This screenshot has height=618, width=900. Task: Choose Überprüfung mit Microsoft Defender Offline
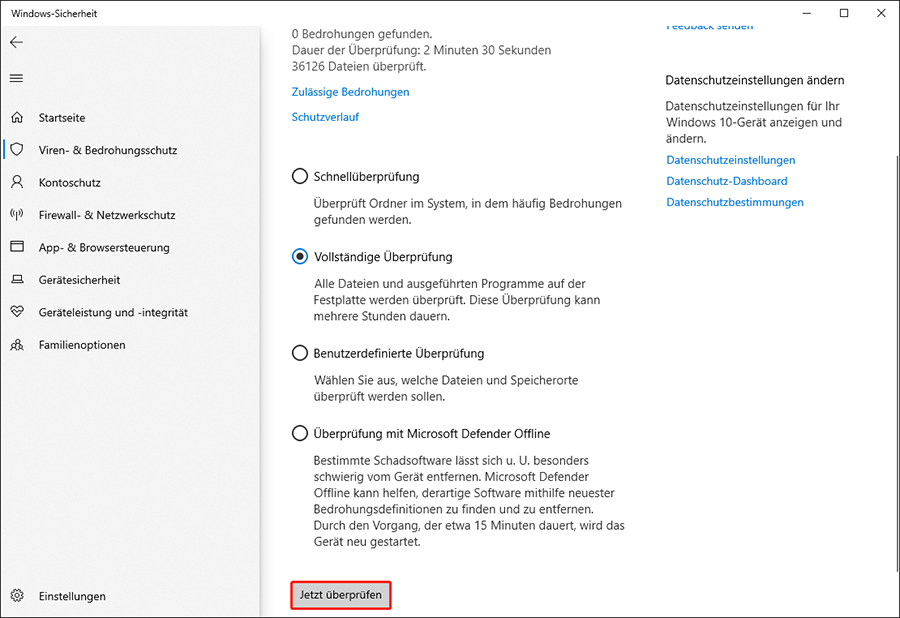(300, 434)
